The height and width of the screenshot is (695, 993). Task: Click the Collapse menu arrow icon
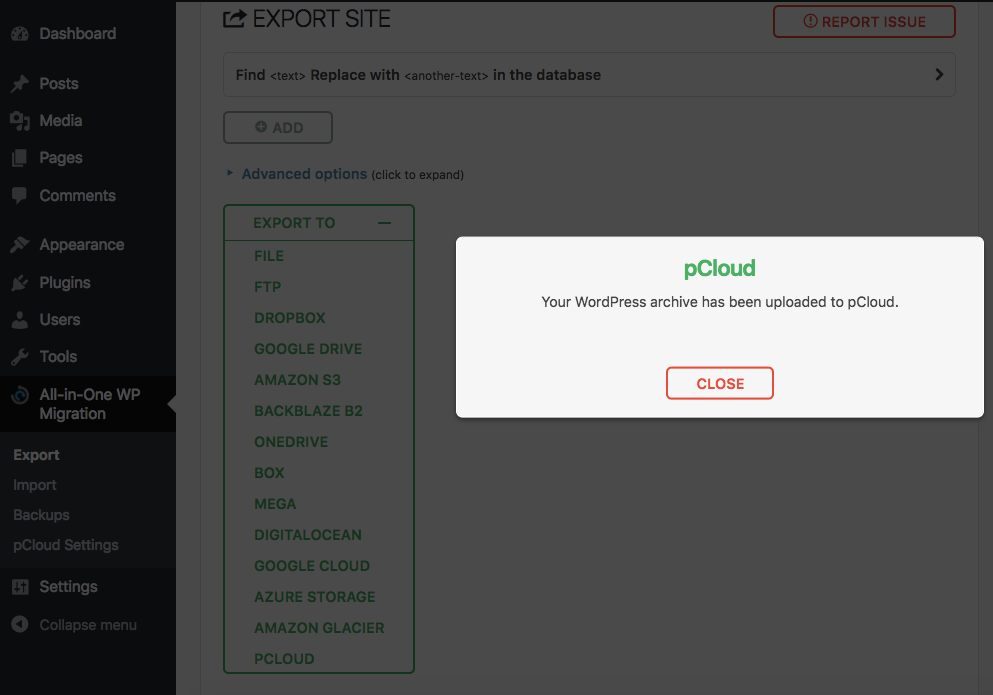click(x=20, y=625)
